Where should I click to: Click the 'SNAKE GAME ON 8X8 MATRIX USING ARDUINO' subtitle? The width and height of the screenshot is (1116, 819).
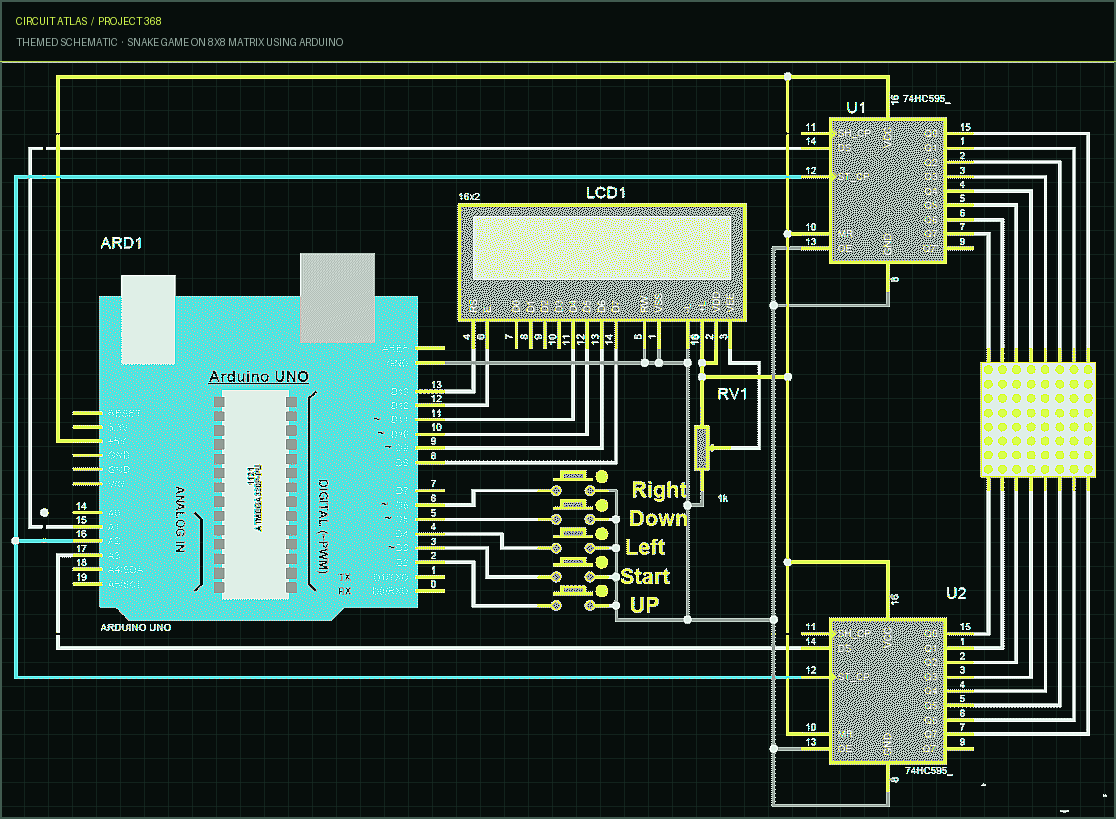[x=235, y=43]
